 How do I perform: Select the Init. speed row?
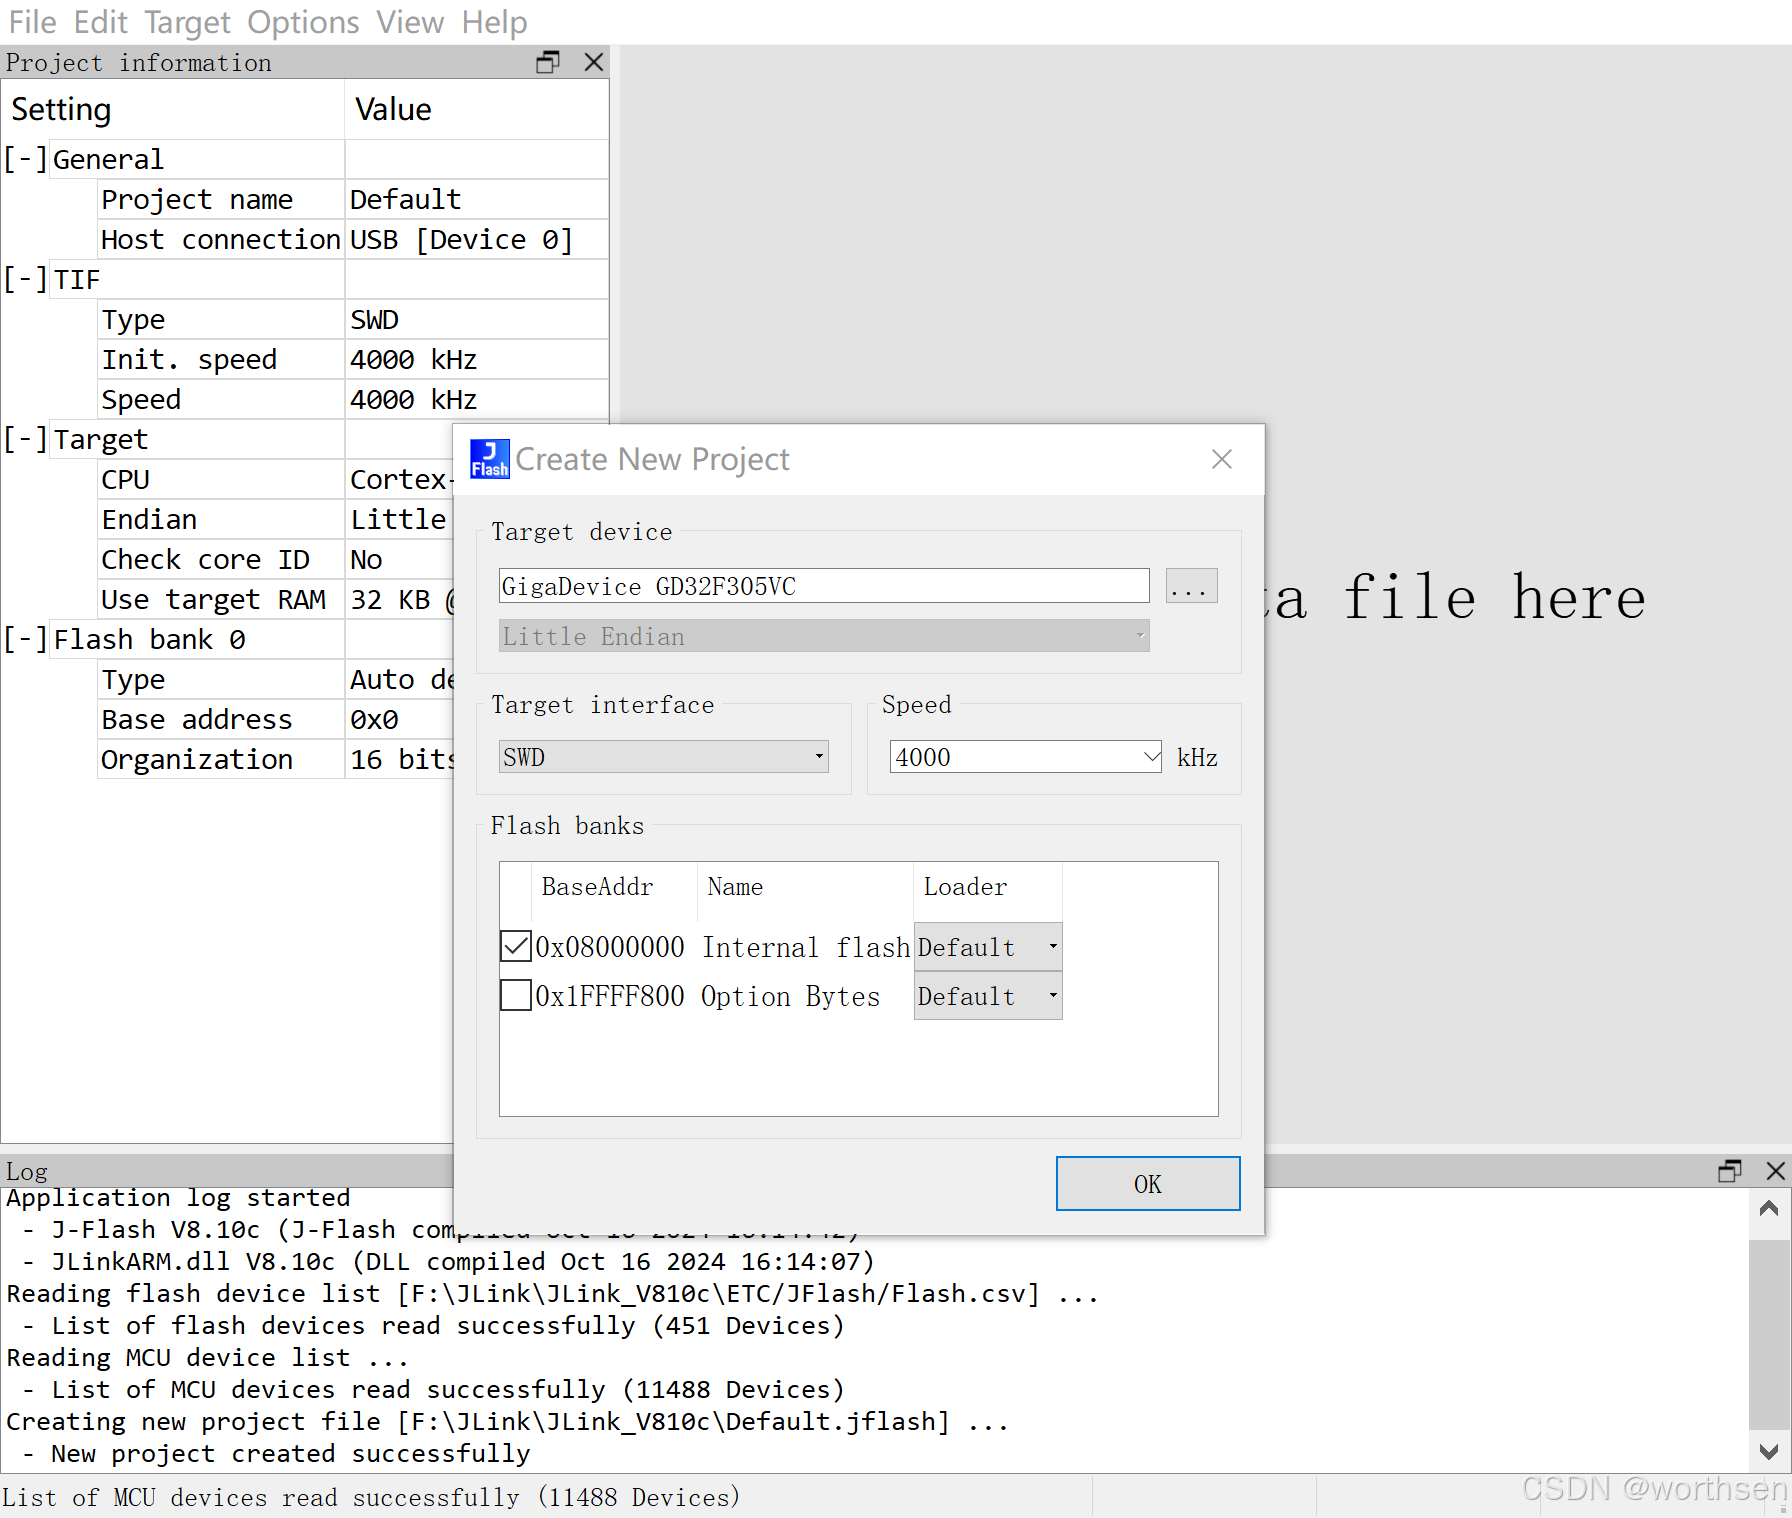pos(353,359)
